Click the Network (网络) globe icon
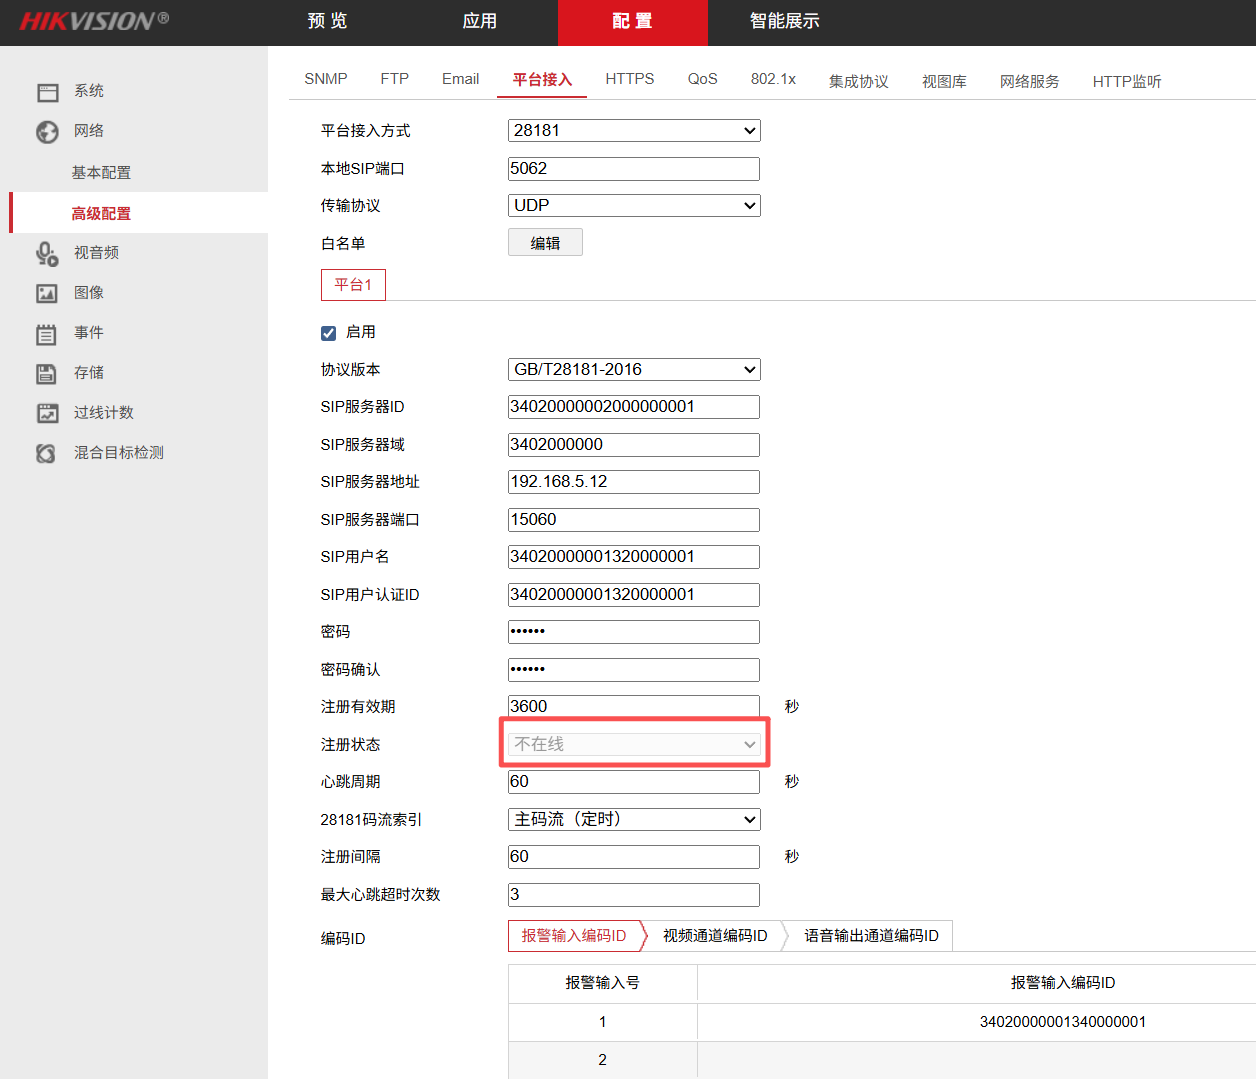The width and height of the screenshot is (1256, 1079). (x=47, y=132)
